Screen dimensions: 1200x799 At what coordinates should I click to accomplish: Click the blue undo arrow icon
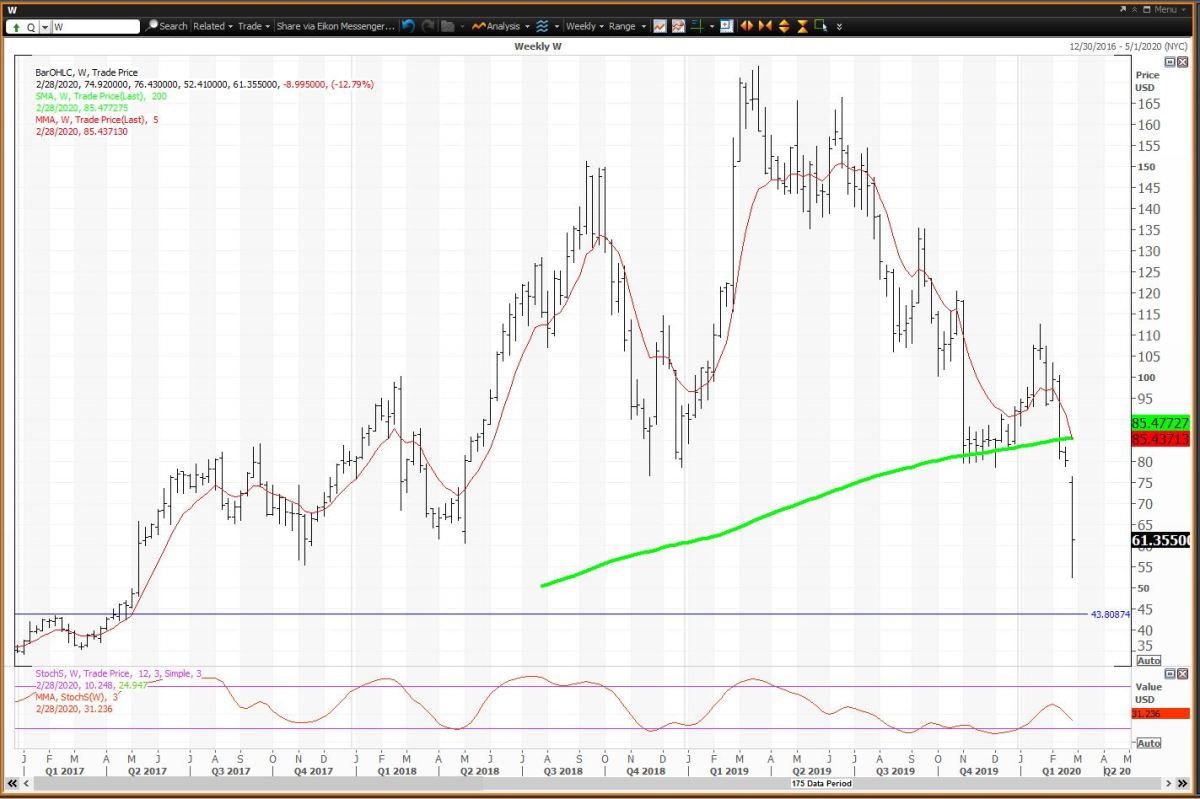(408, 26)
